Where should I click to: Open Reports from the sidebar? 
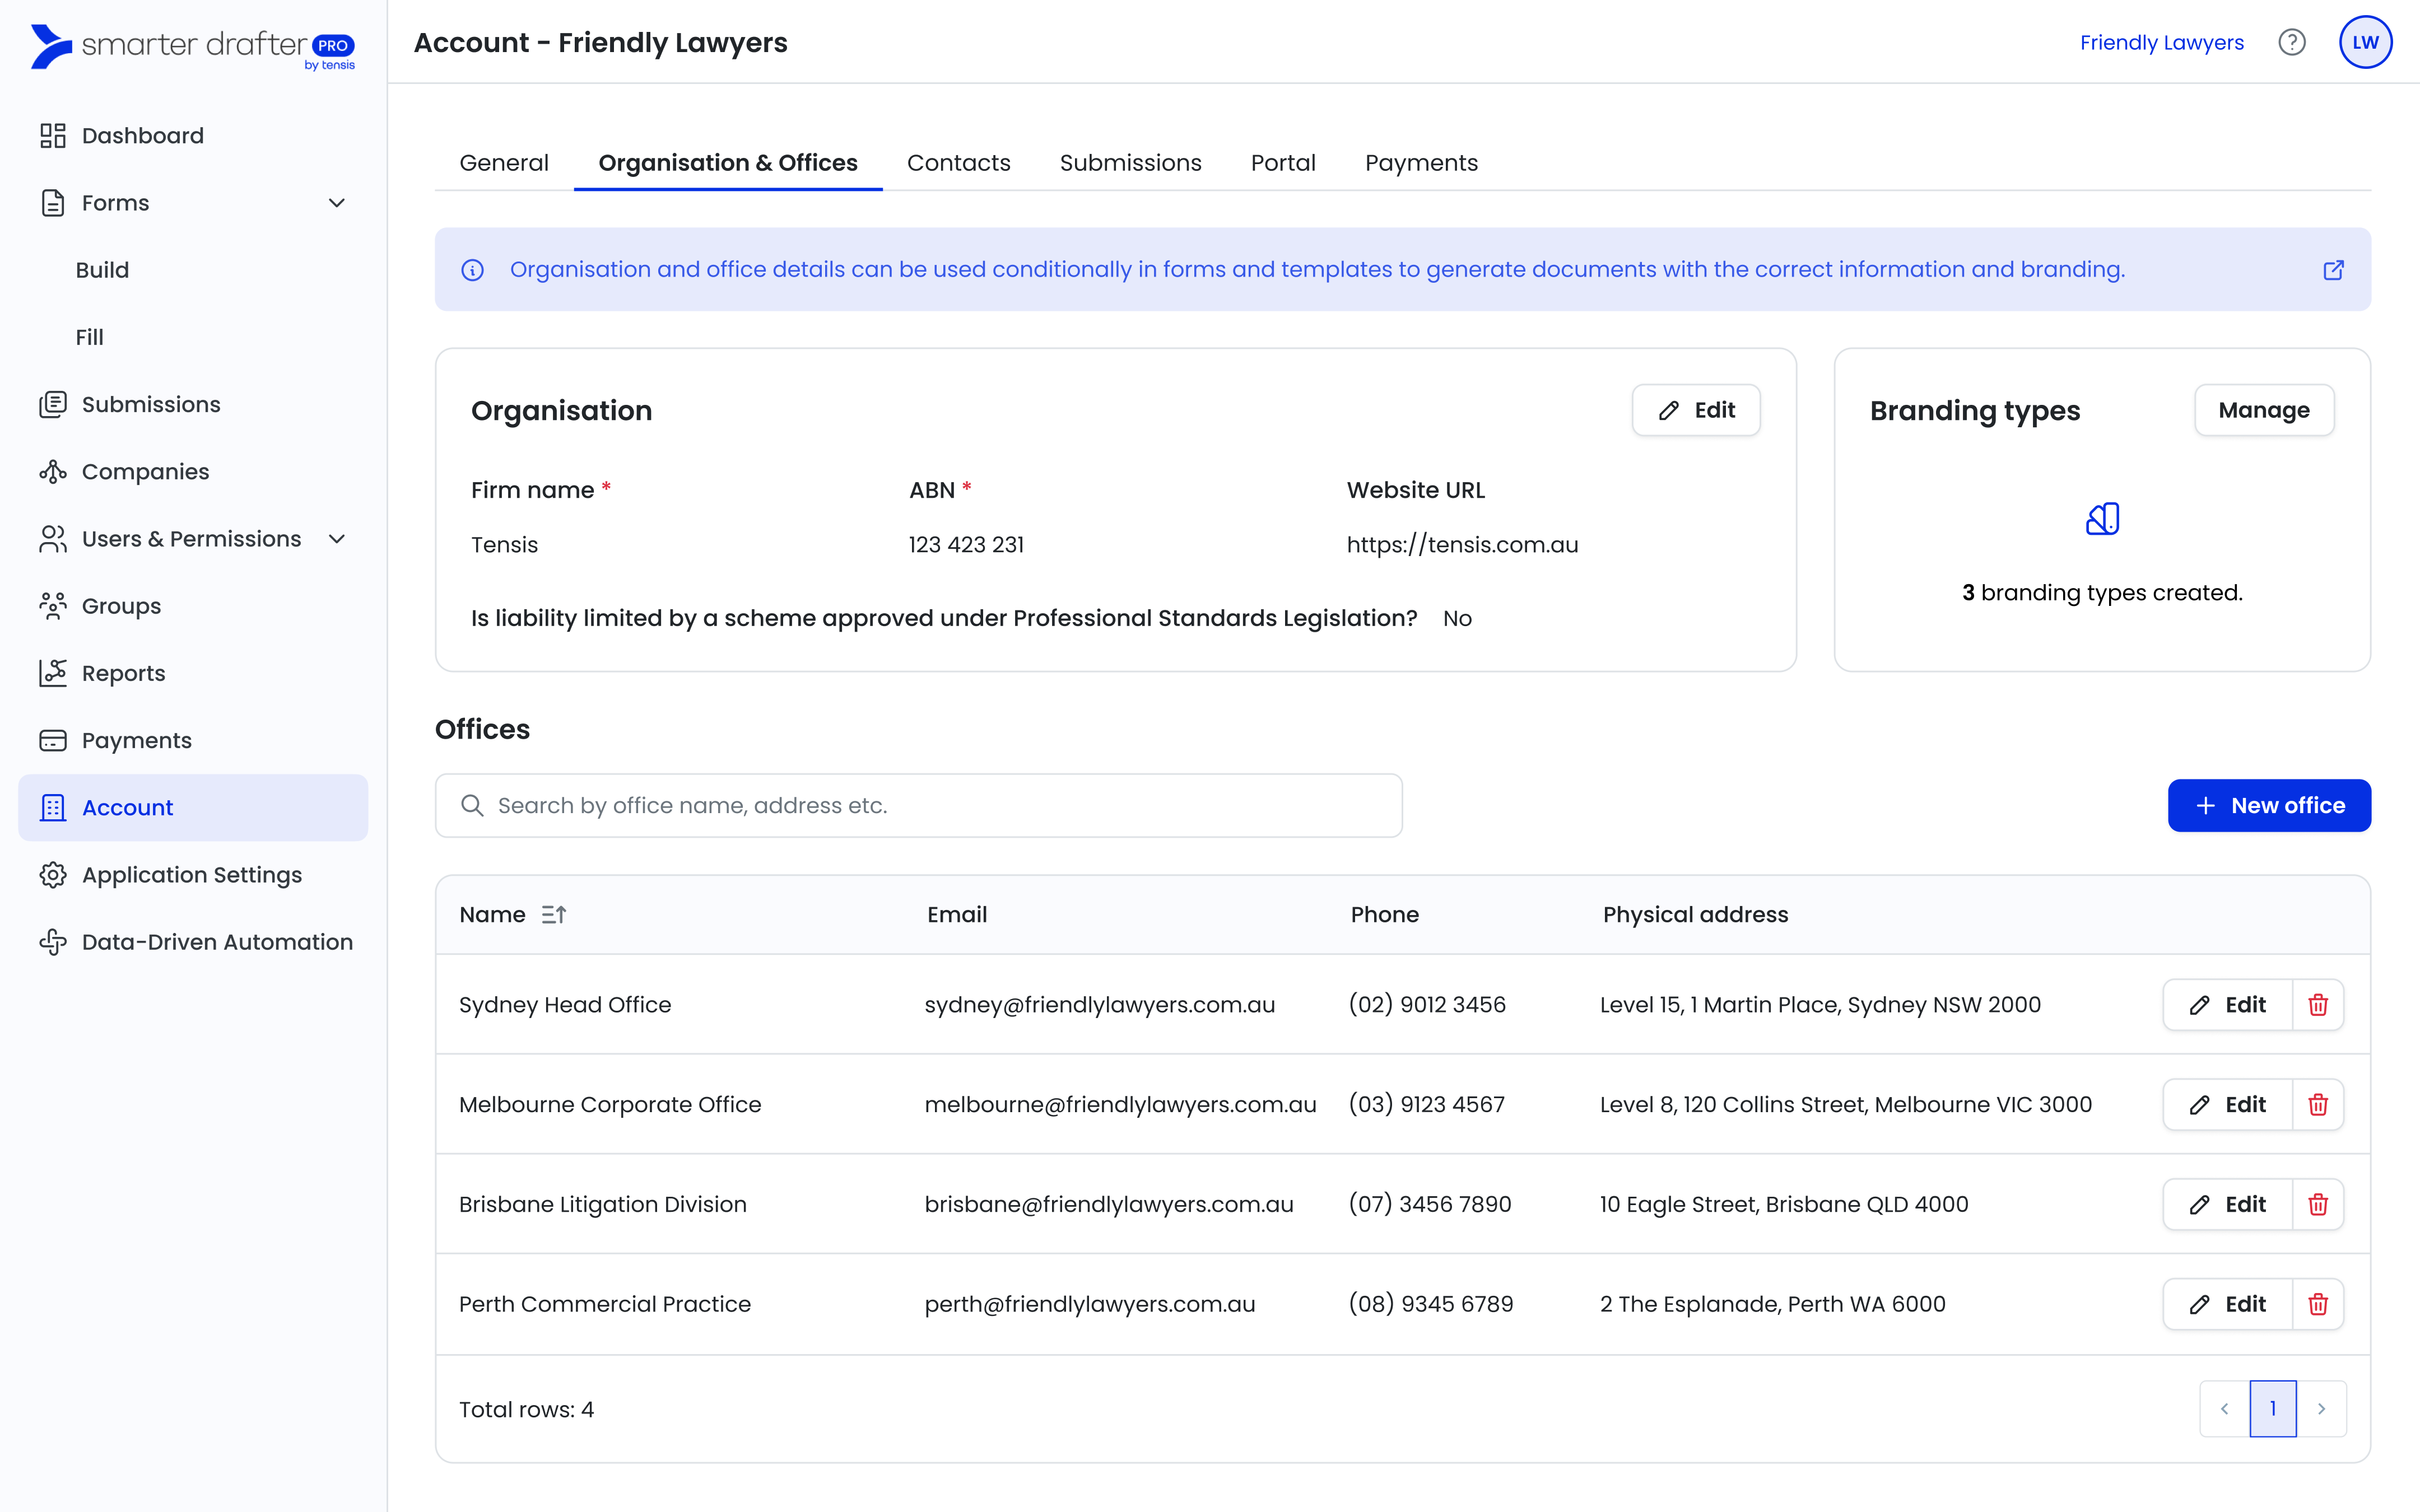coord(123,673)
